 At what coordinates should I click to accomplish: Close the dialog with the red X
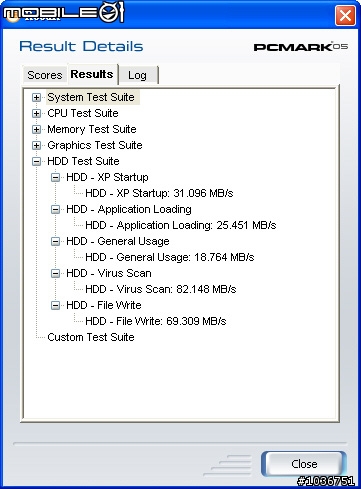(345, 16)
